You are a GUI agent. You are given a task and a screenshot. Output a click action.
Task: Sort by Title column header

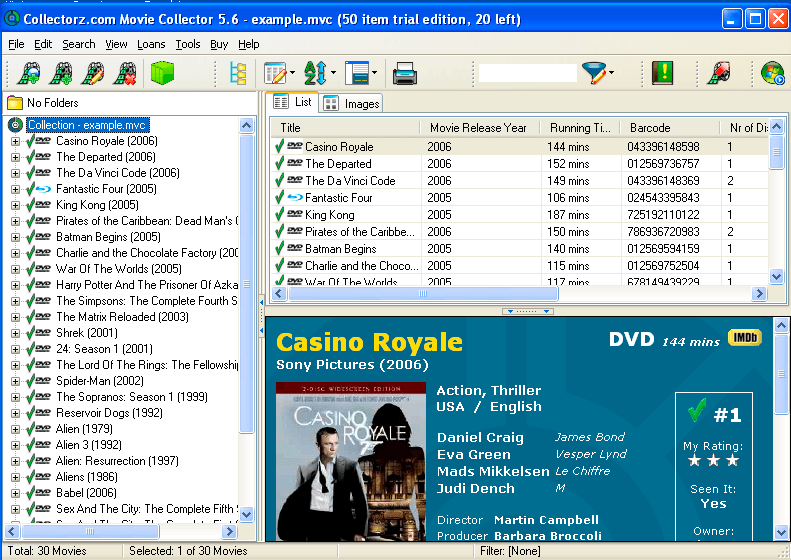346,128
